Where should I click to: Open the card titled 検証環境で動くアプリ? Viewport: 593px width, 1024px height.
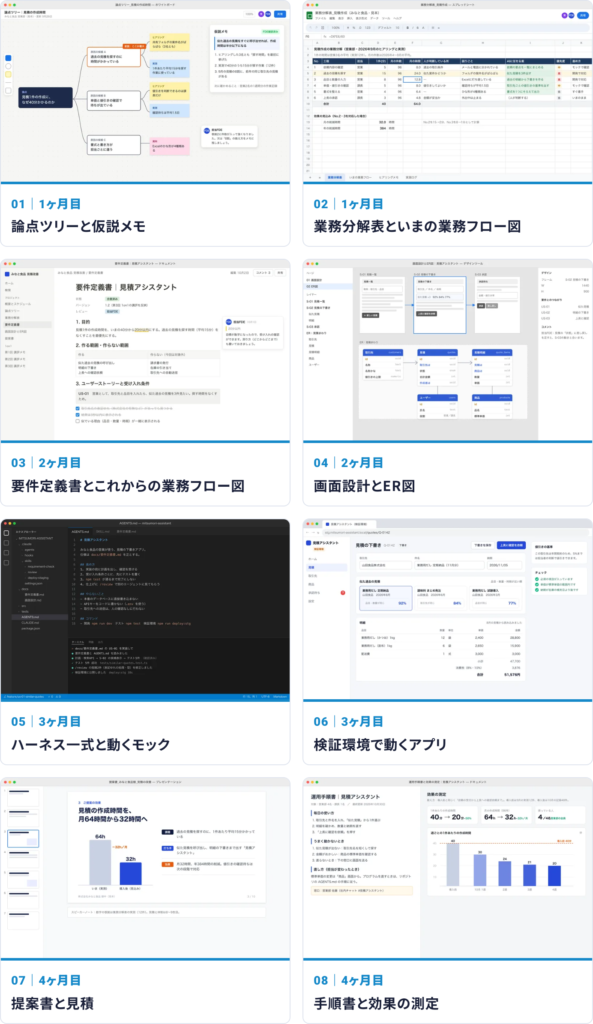pyautogui.click(x=447, y=641)
